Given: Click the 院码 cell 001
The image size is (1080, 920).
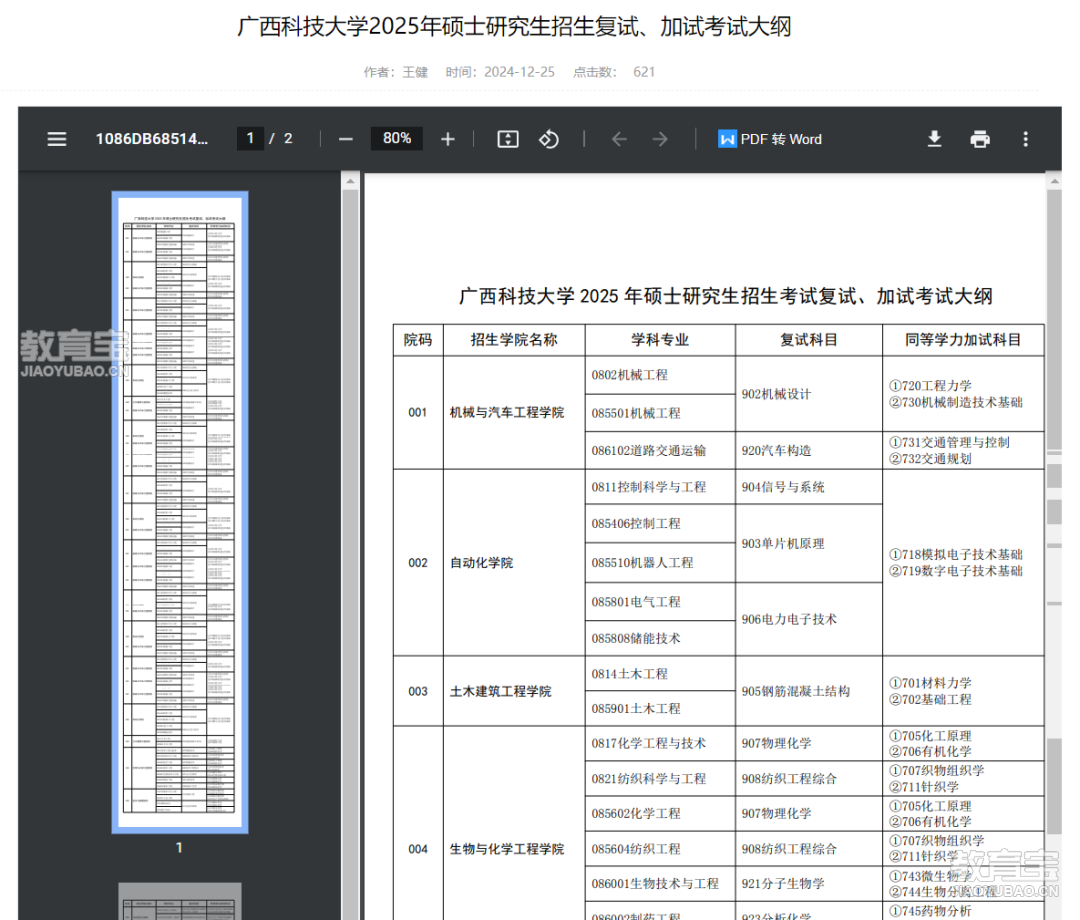Looking at the screenshot, I should pyautogui.click(x=418, y=412).
